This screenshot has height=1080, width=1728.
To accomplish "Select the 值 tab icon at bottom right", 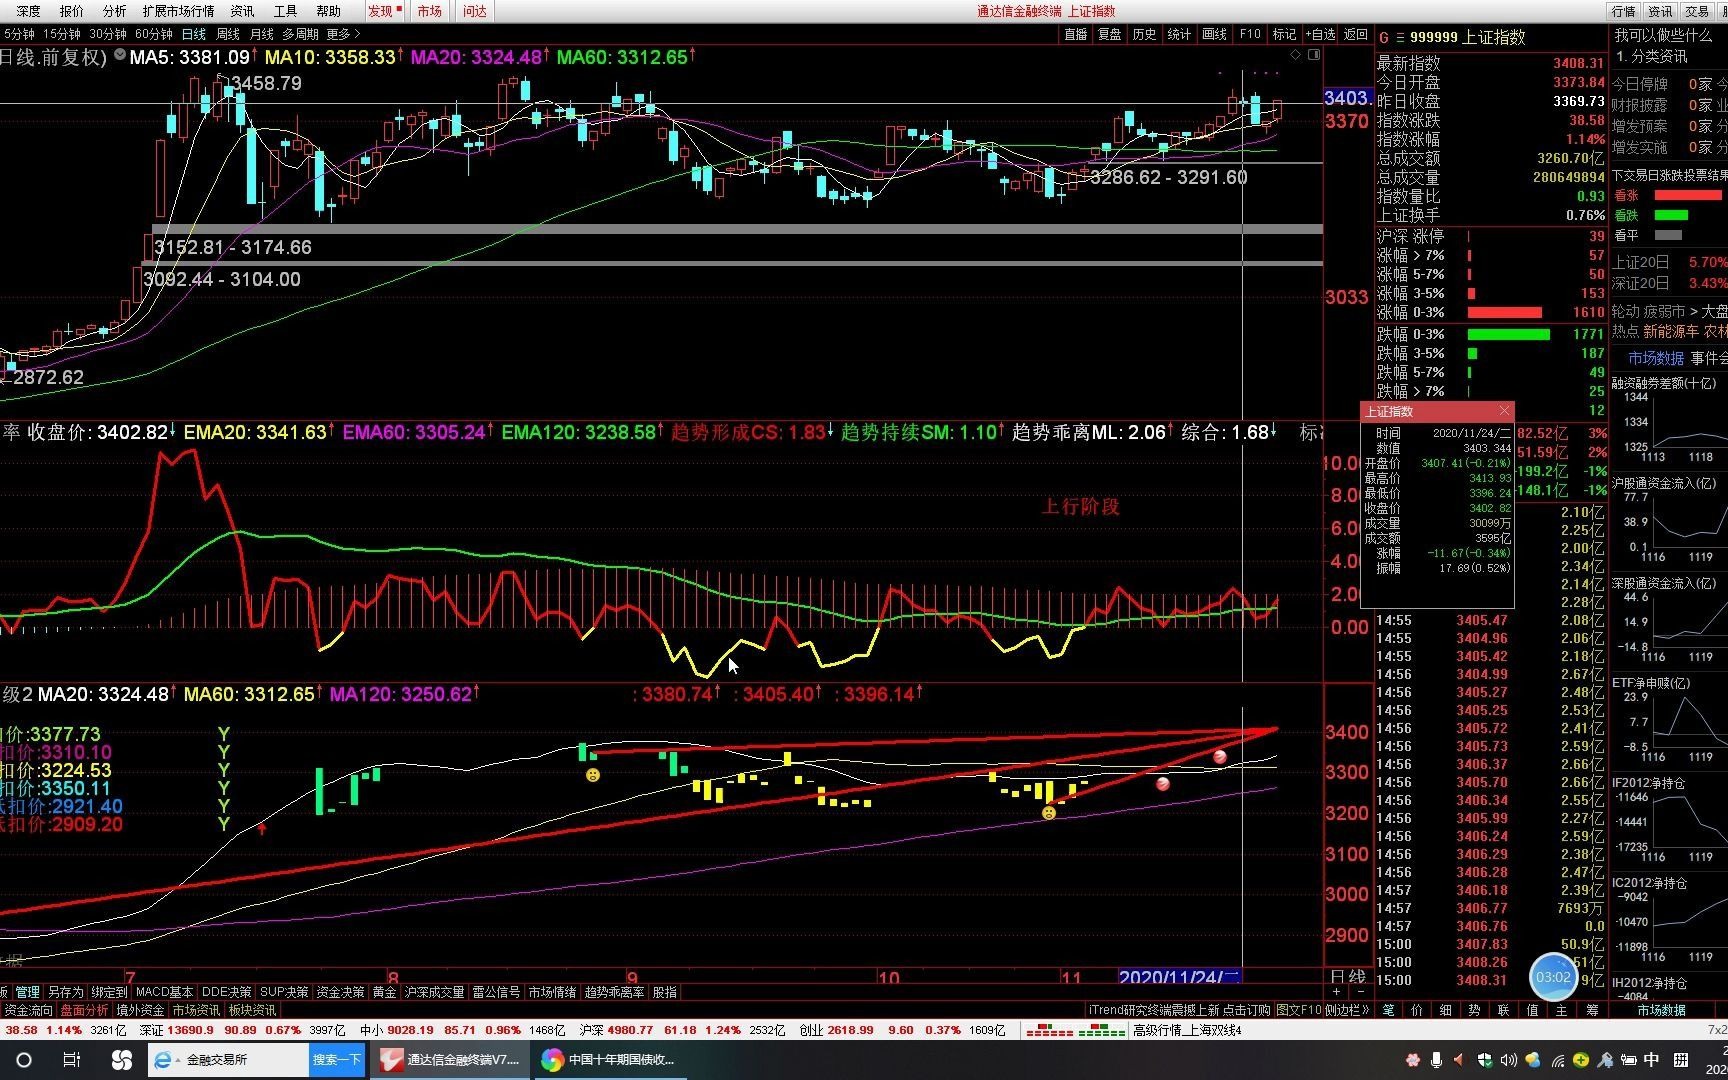I will click(x=1533, y=1010).
